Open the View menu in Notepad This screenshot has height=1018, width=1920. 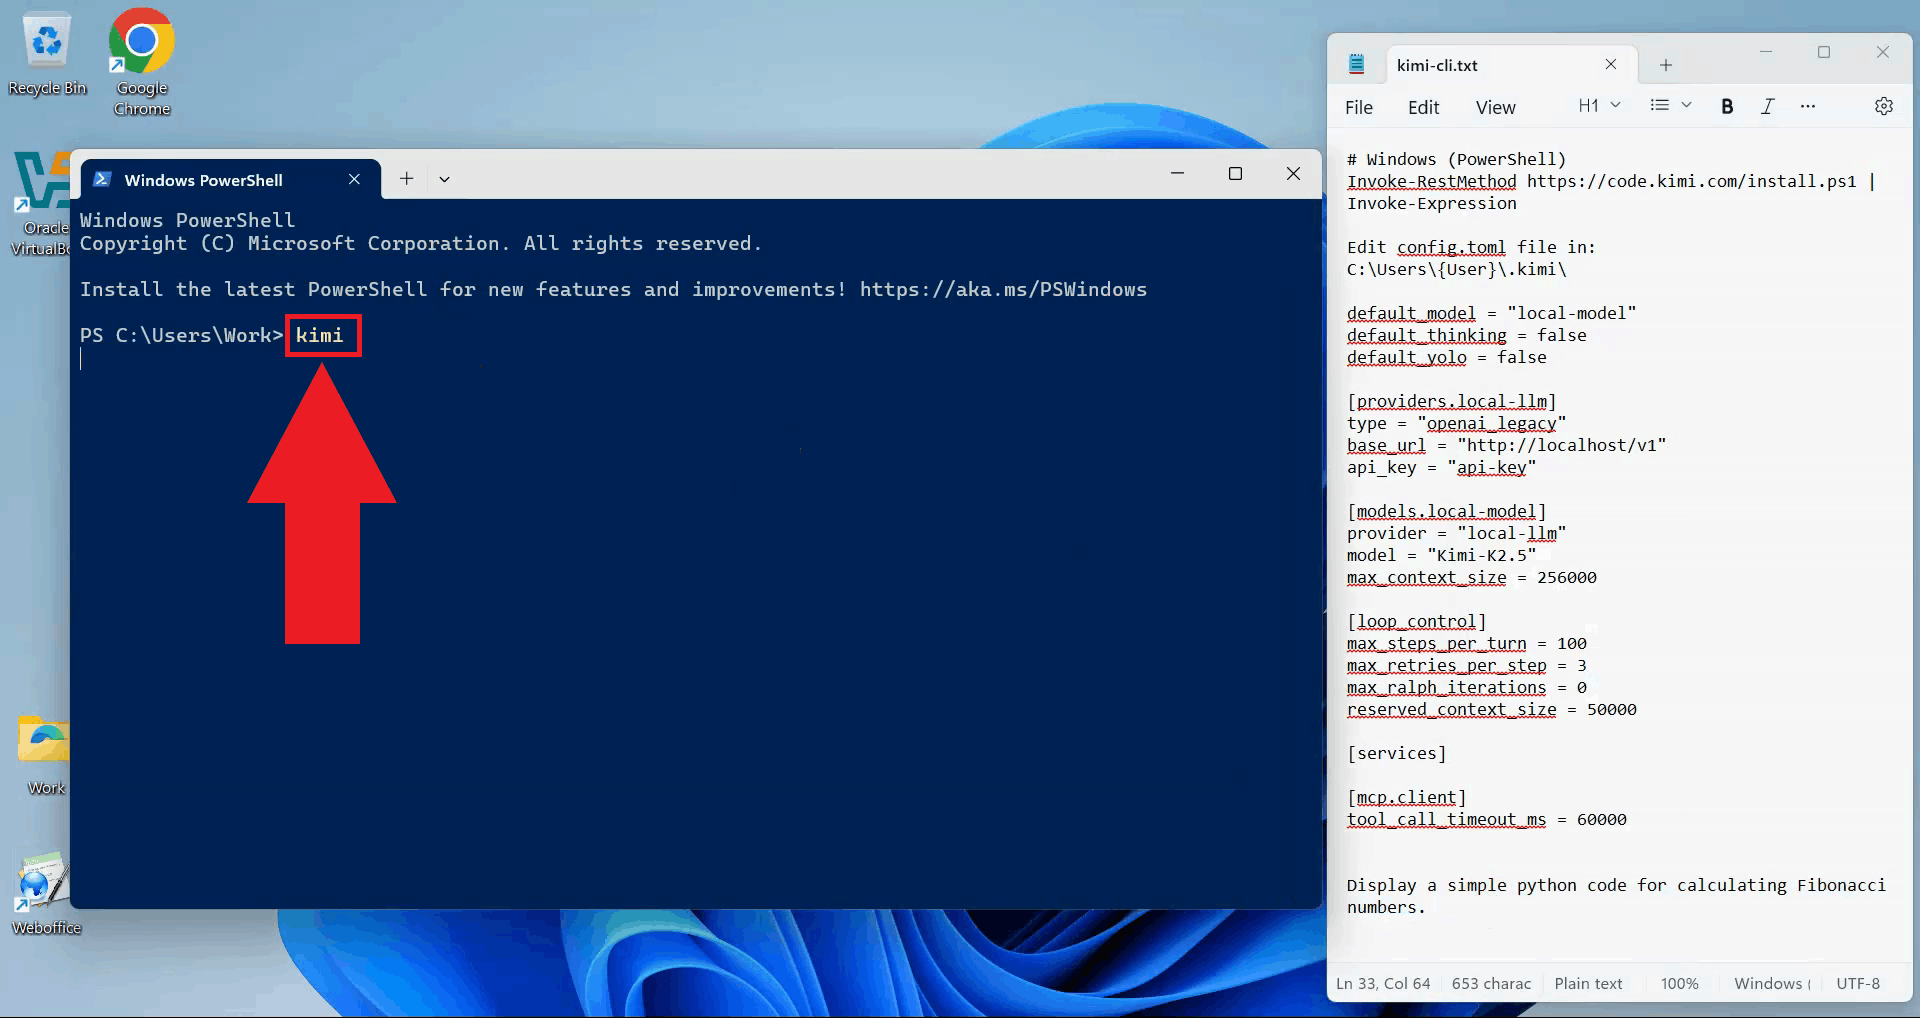click(1494, 107)
